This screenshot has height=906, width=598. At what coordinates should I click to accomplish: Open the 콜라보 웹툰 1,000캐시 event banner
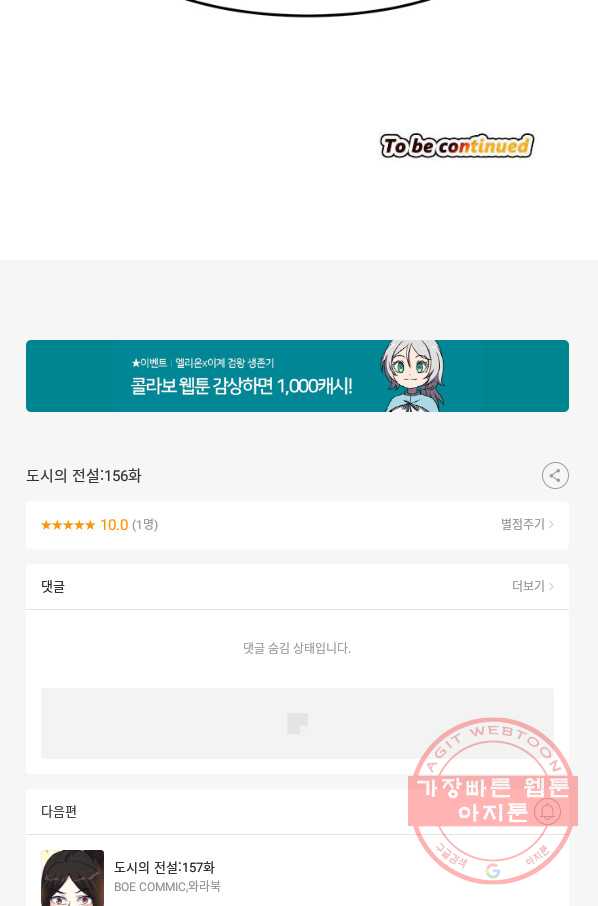tap(297, 376)
